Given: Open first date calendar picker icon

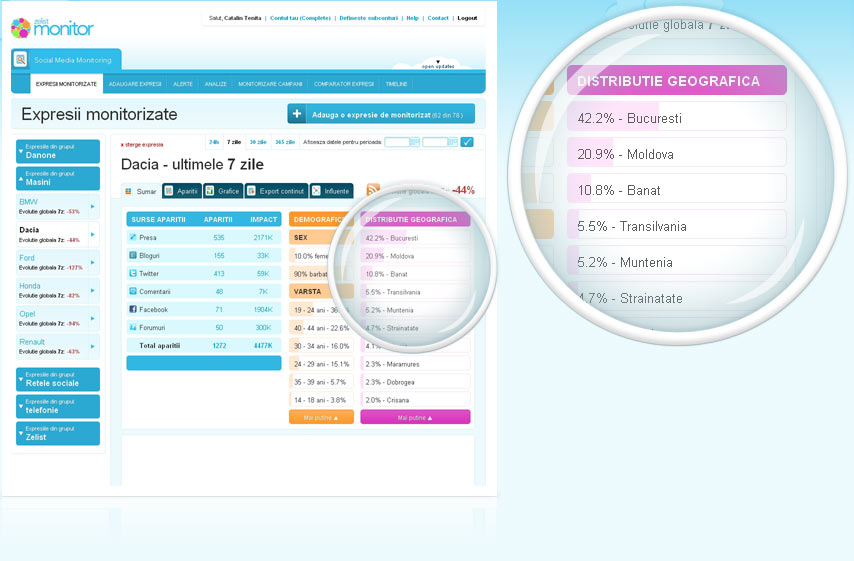Looking at the screenshot, I should point(415,142).
